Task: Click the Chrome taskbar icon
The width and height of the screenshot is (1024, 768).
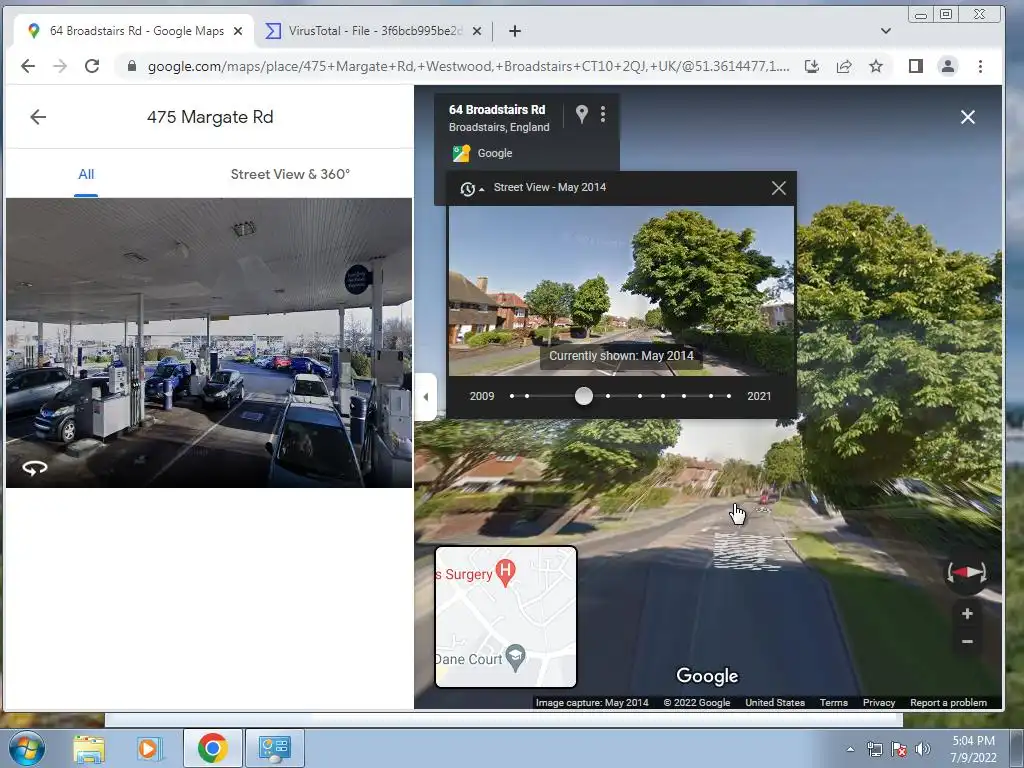Action: [x=212, y=748]
